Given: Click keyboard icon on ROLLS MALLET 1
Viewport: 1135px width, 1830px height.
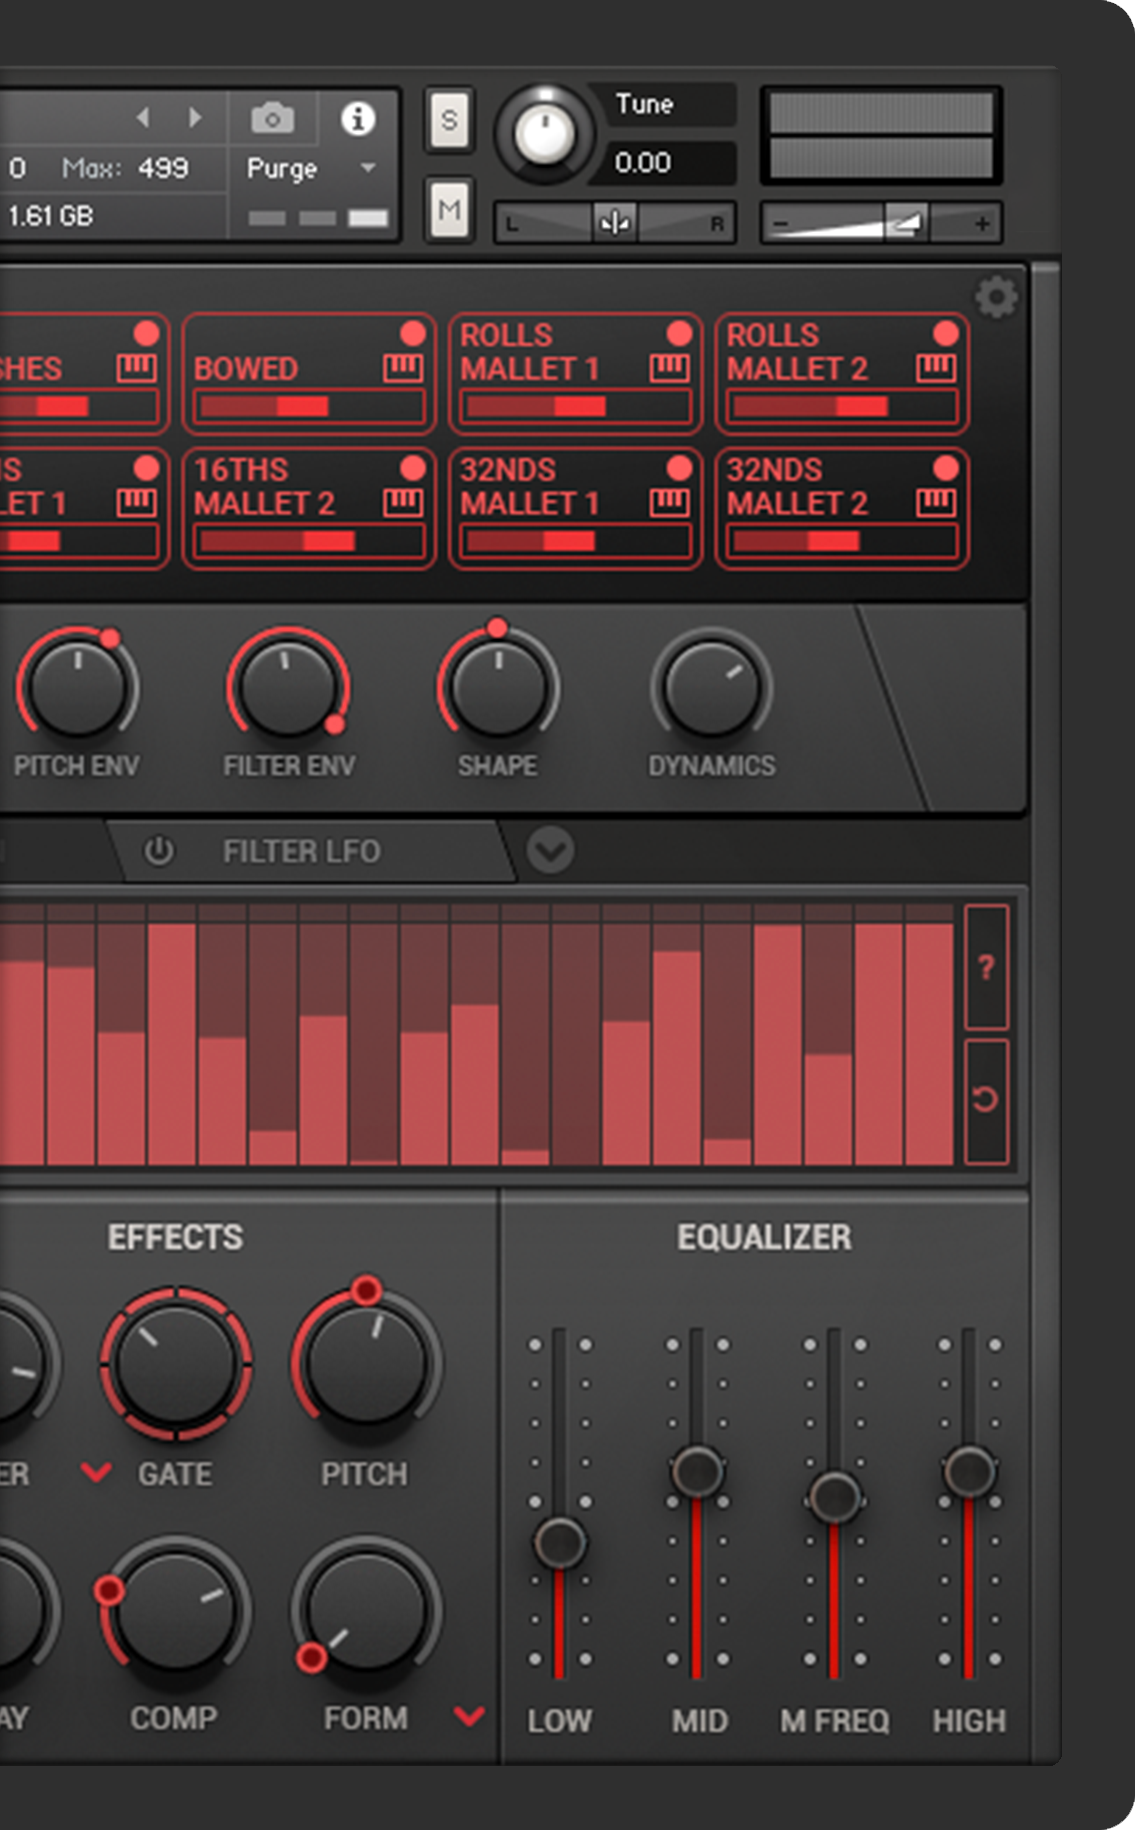Looking at the screenshot, I should (x=669, y=368).
